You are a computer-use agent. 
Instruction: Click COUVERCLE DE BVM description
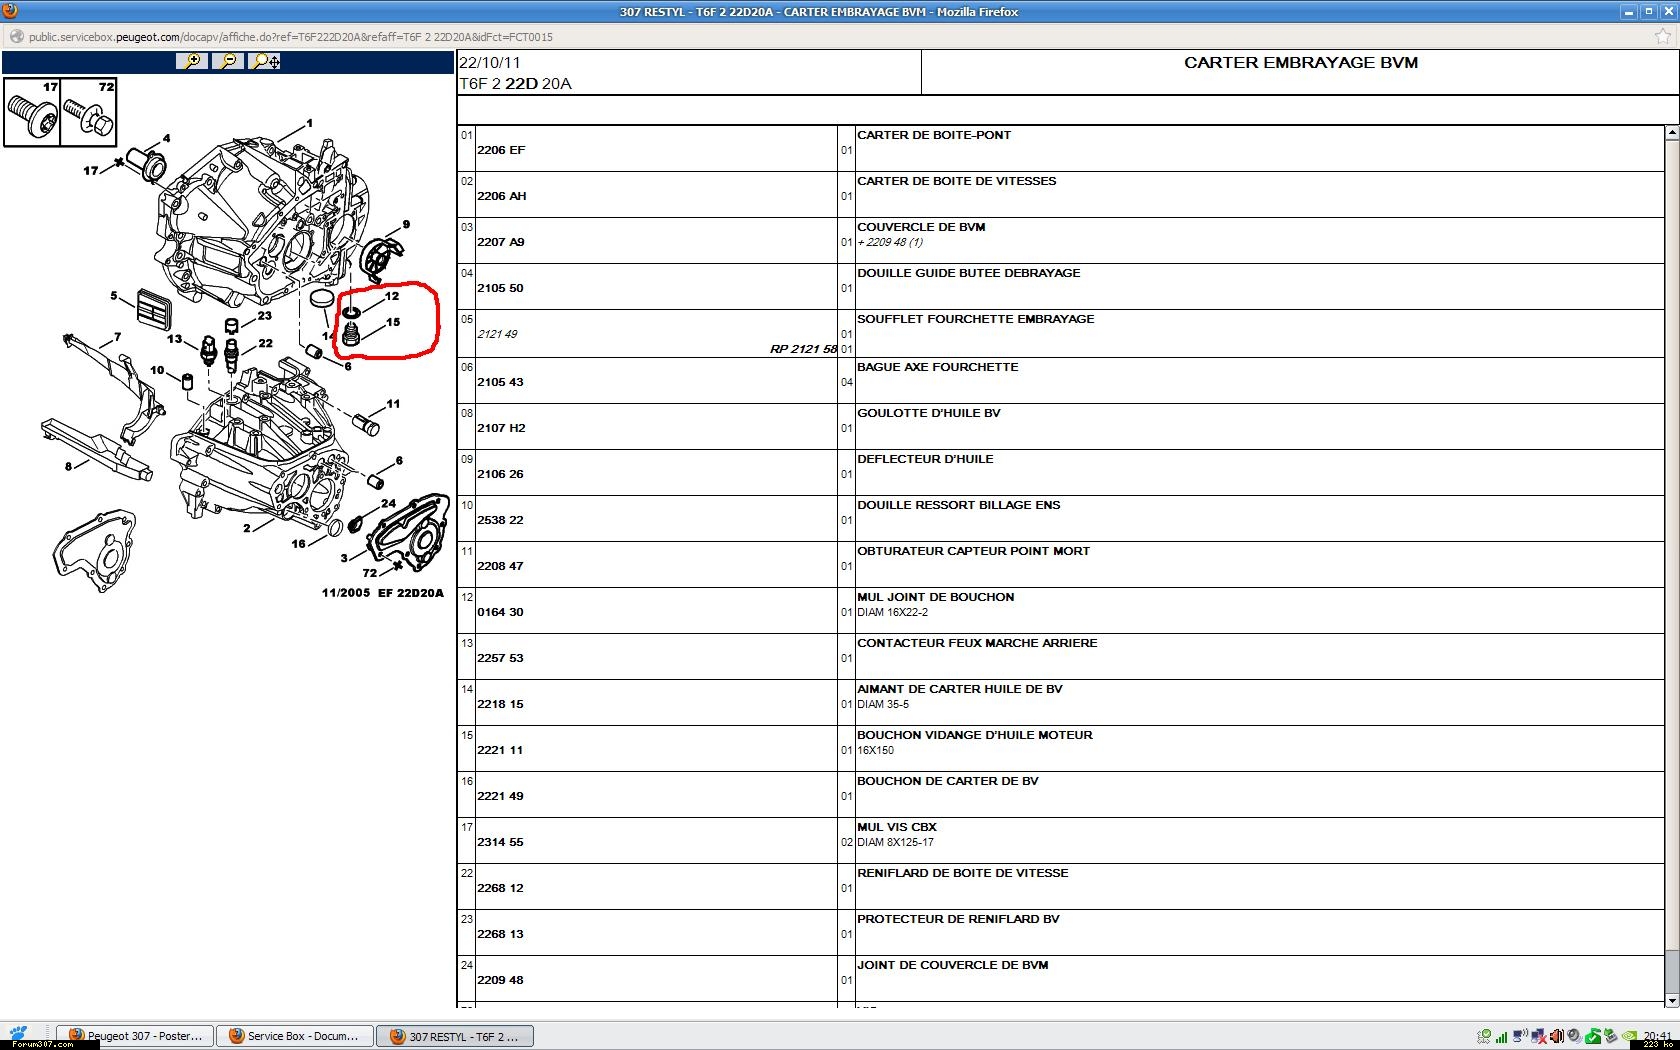point(921,227)
